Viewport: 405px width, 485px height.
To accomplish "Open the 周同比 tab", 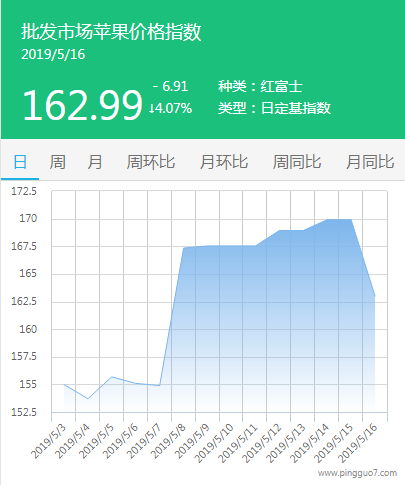I will click(297, 162).
